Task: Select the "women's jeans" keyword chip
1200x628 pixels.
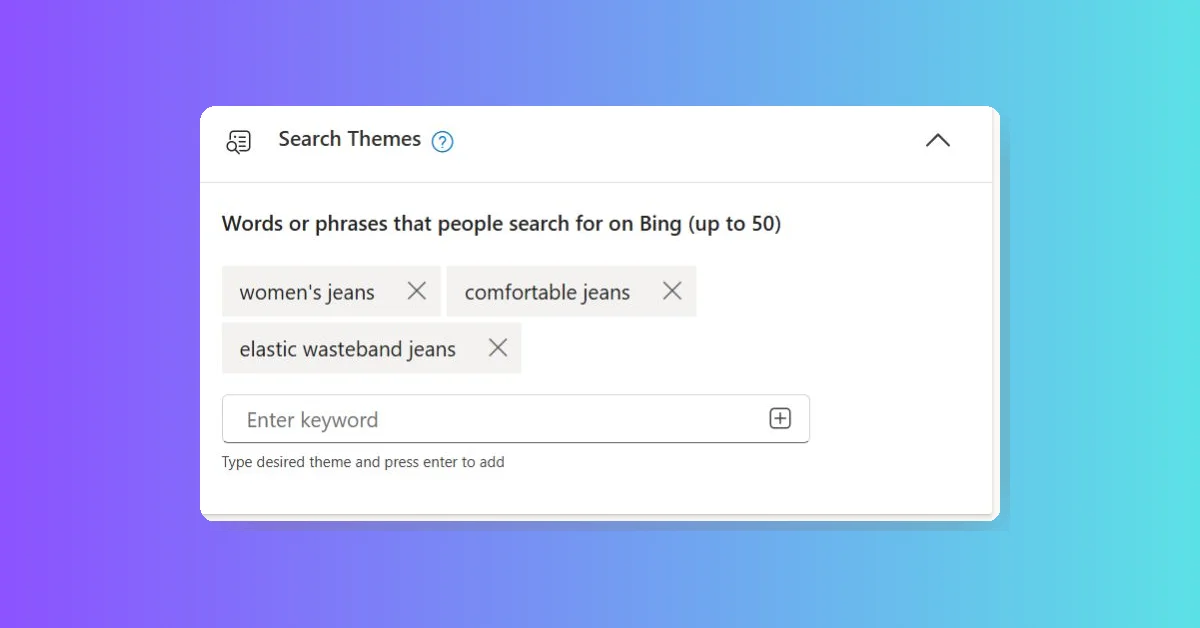Action: pos(306,291)
